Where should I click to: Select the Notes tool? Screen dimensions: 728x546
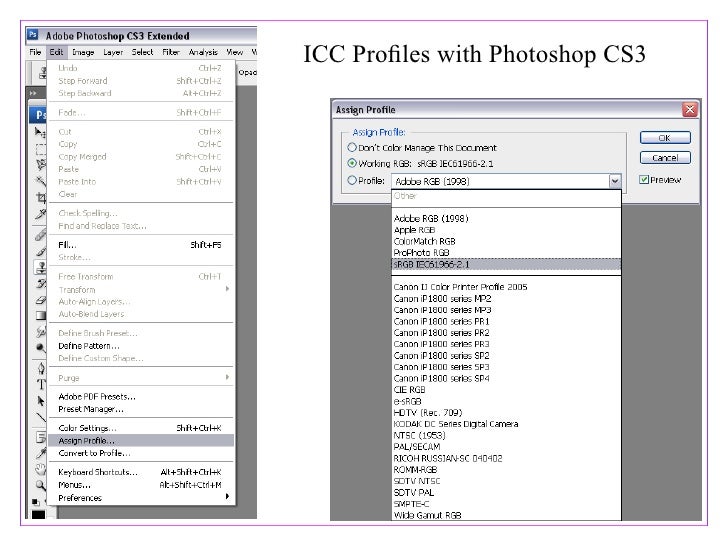pos(40,437)
